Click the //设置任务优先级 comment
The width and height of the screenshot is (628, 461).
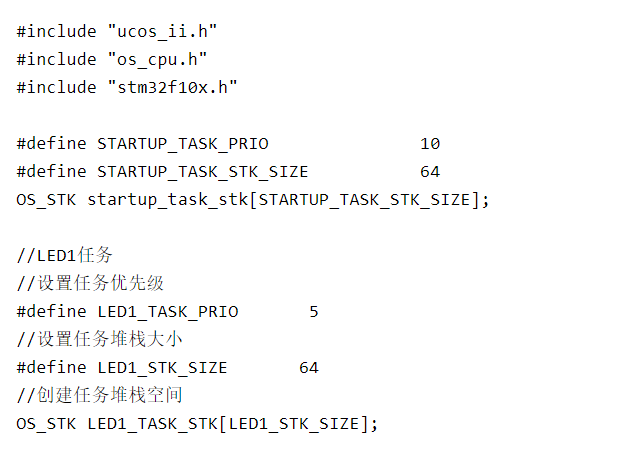(90, 283)
